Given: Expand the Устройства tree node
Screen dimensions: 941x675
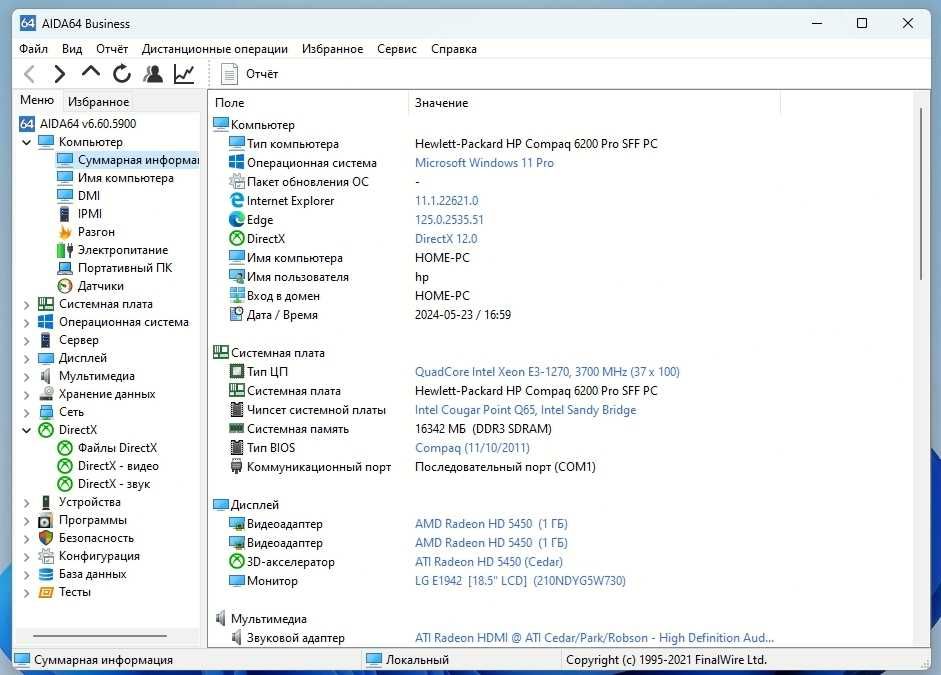Looking at the screenshot, I should pos(26,503).
